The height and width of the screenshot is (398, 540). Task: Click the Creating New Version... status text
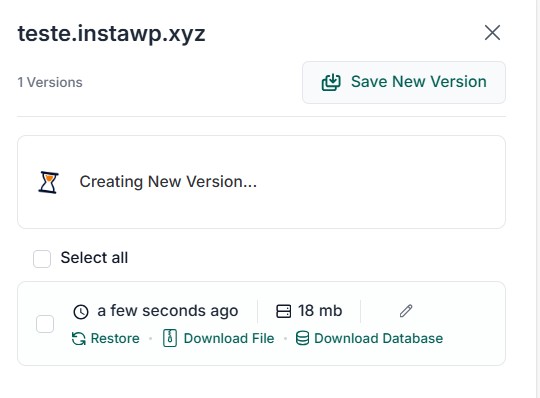(168, 182)
